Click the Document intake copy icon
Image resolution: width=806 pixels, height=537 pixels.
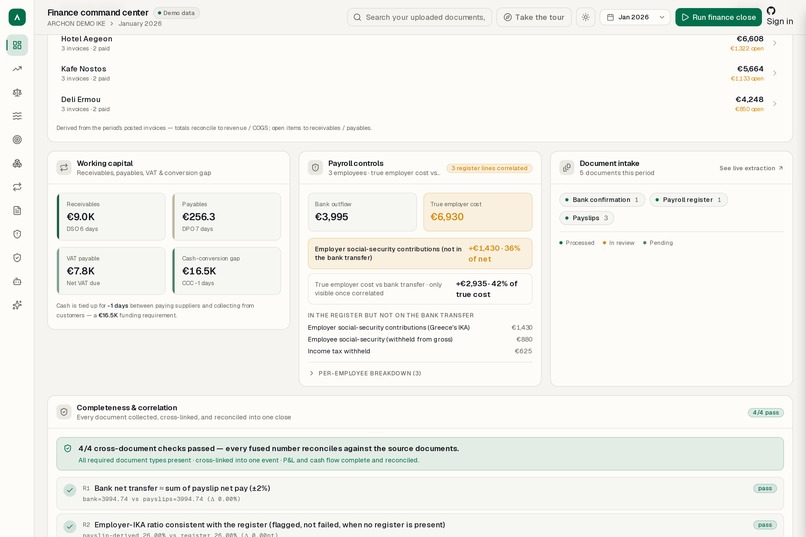tap(566, 168)
